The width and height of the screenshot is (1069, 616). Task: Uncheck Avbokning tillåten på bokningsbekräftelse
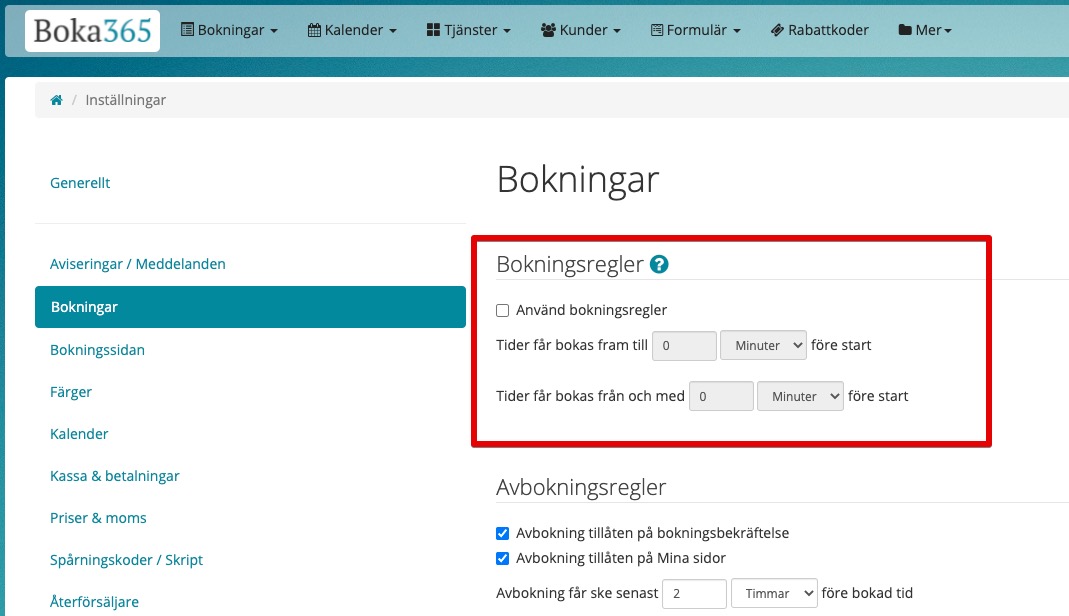tap(503, 533)
